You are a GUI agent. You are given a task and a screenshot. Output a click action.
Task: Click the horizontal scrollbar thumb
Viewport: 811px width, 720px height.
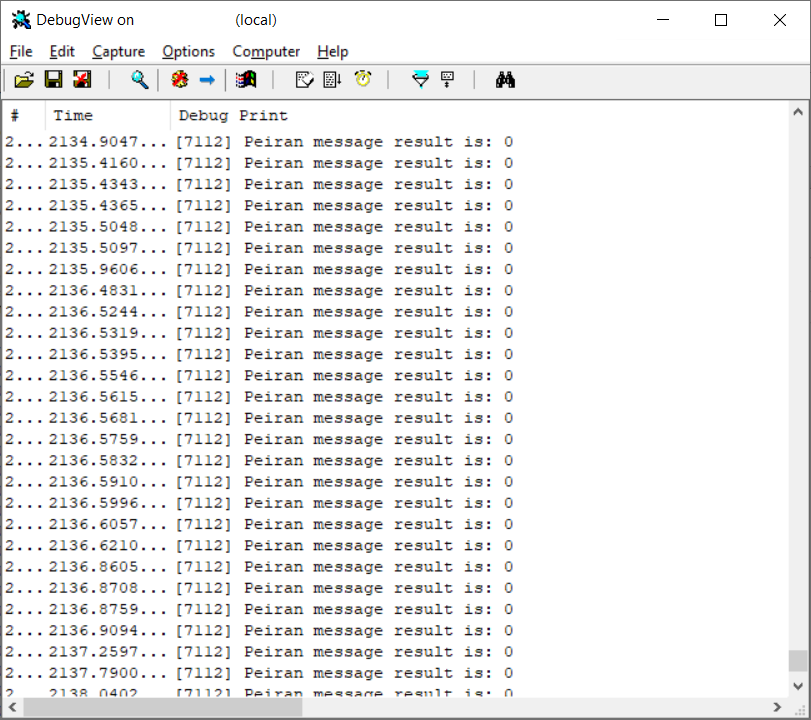click(160, 706)
